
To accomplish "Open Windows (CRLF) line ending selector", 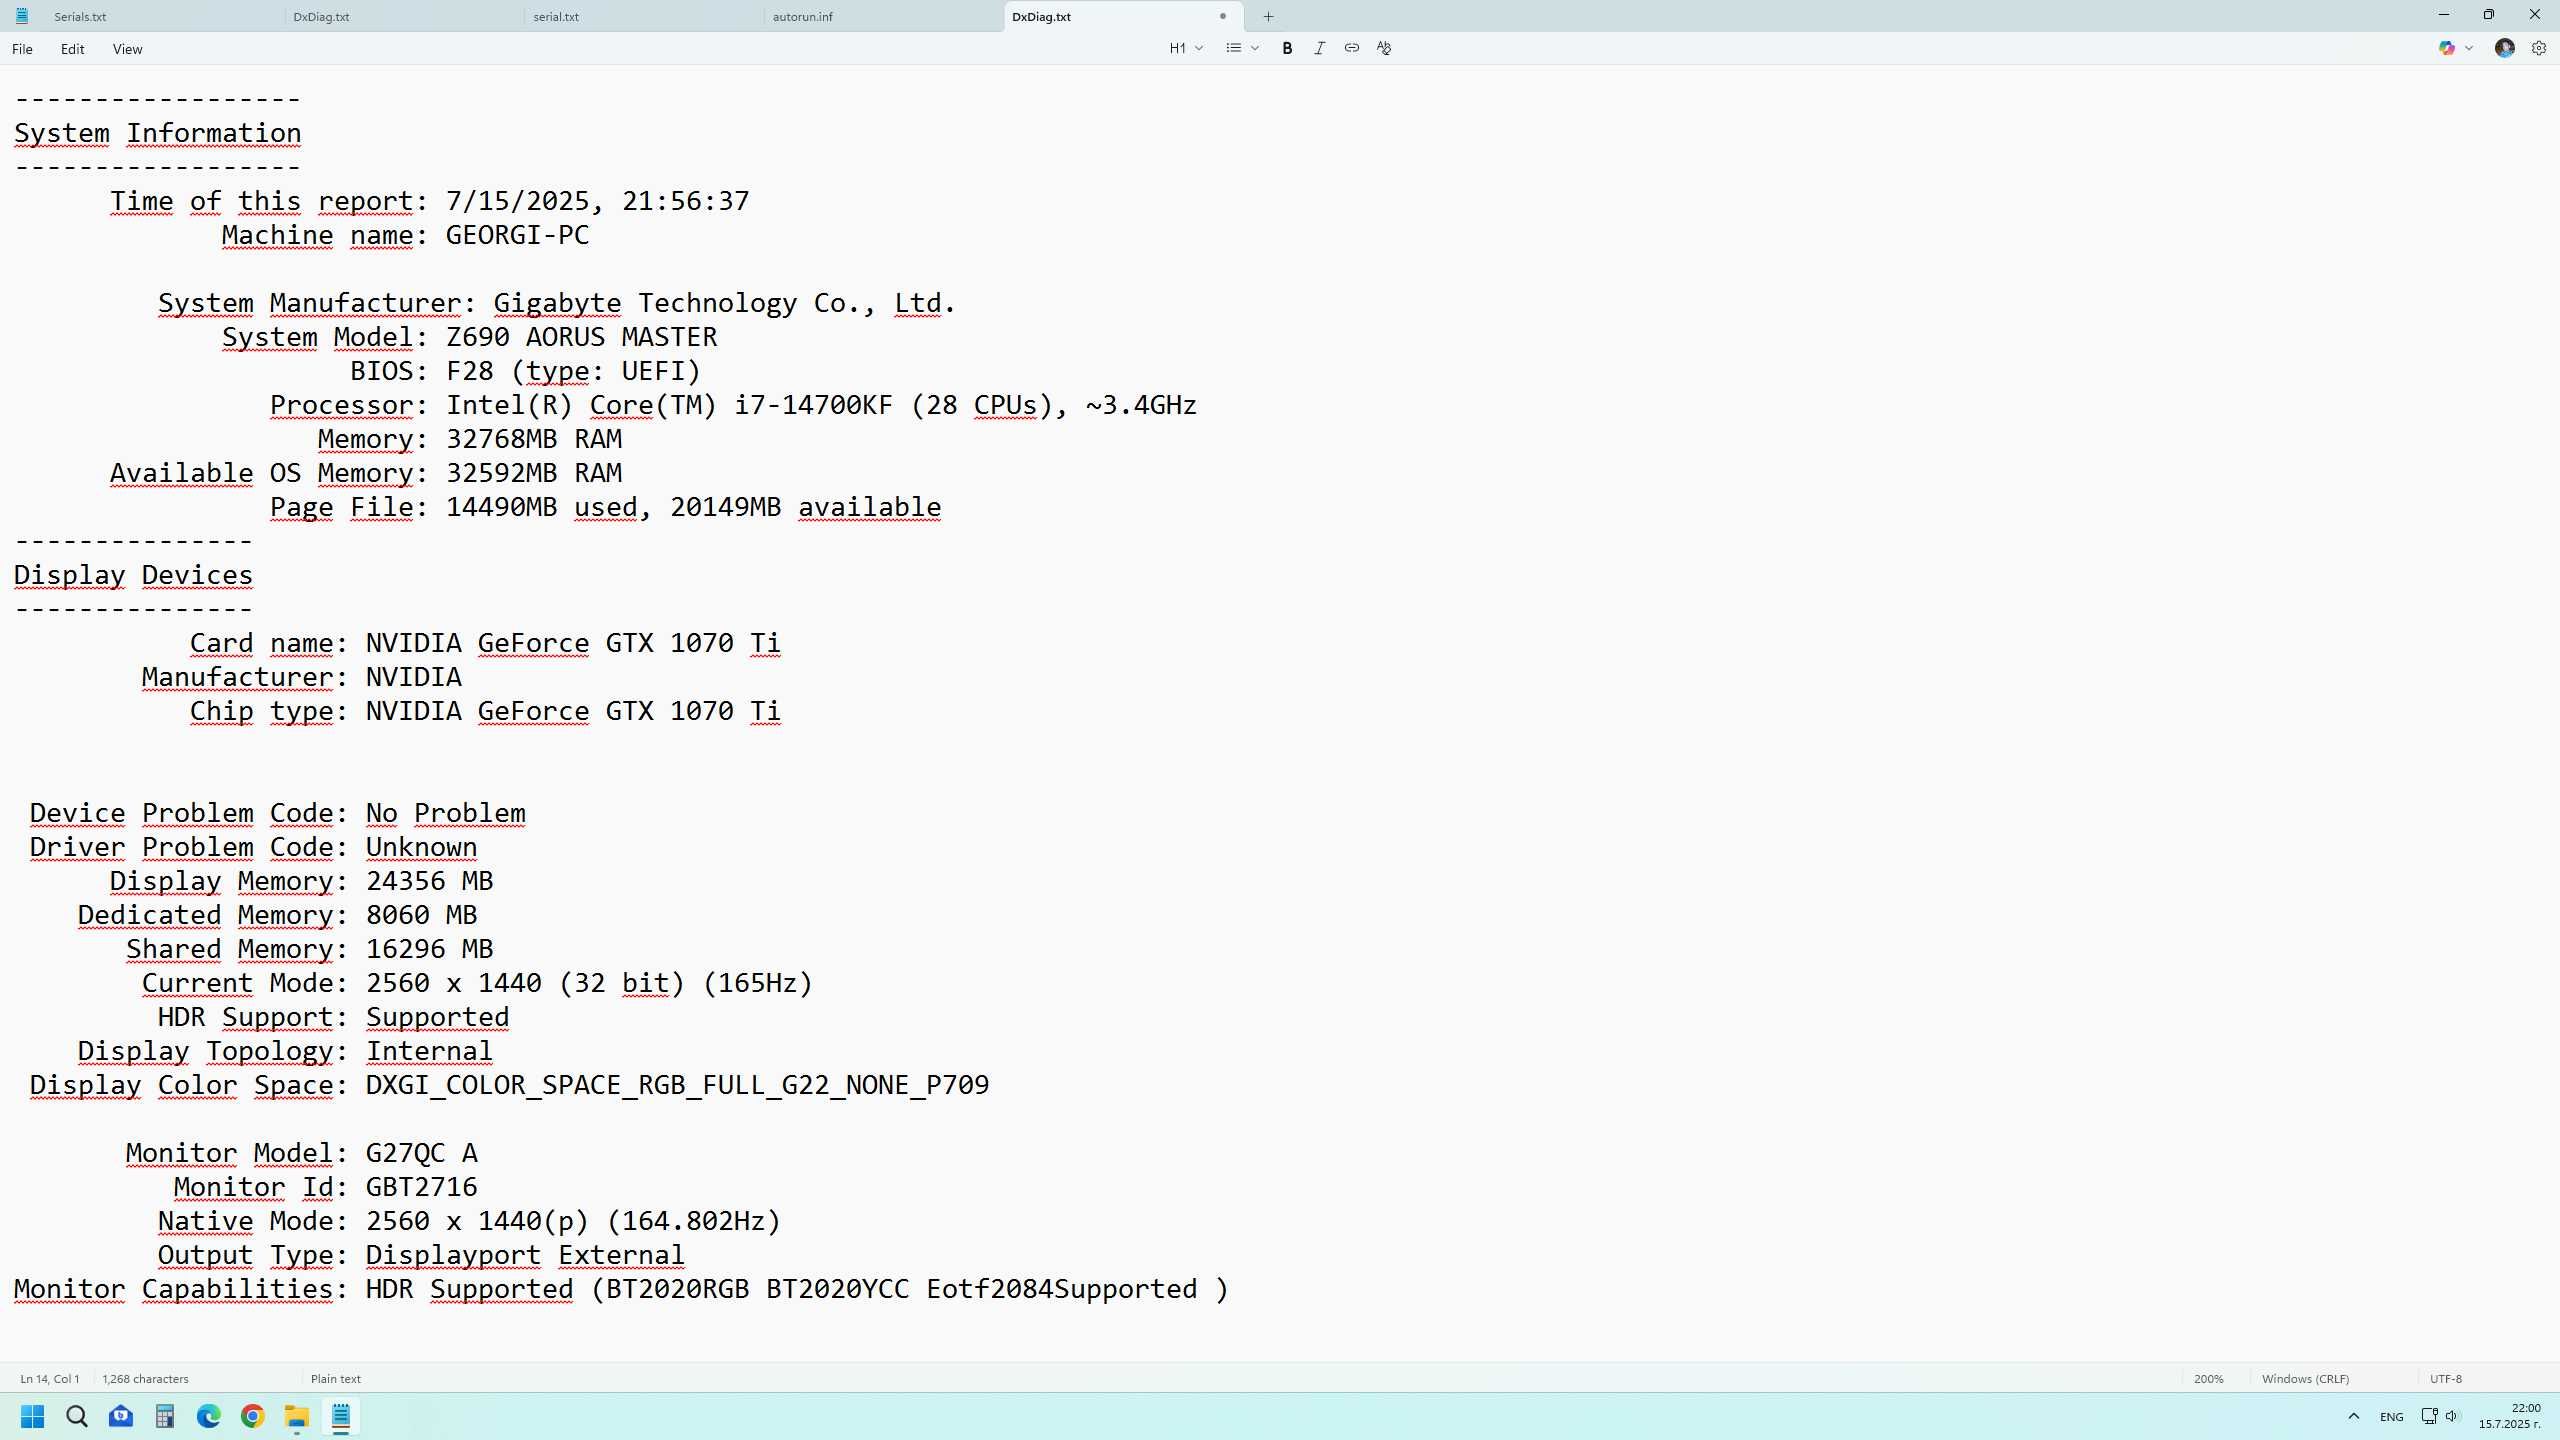I will 2305,1379.
